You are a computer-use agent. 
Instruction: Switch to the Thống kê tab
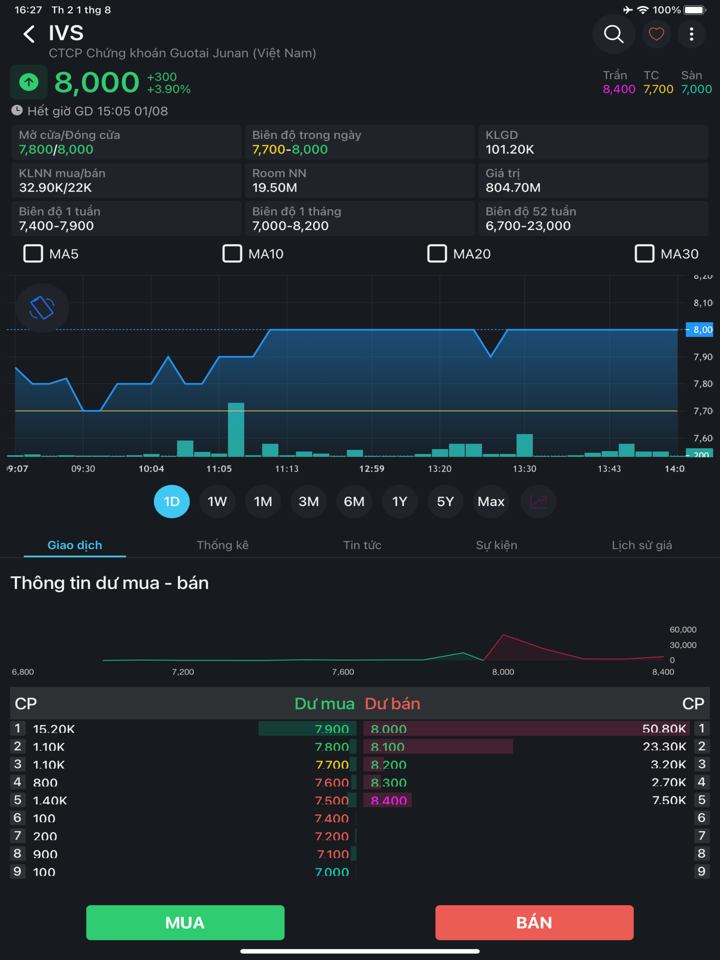pos(222,545)
